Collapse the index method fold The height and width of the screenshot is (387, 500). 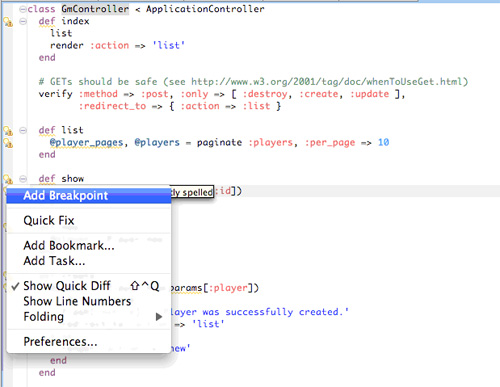pos(23,22)
